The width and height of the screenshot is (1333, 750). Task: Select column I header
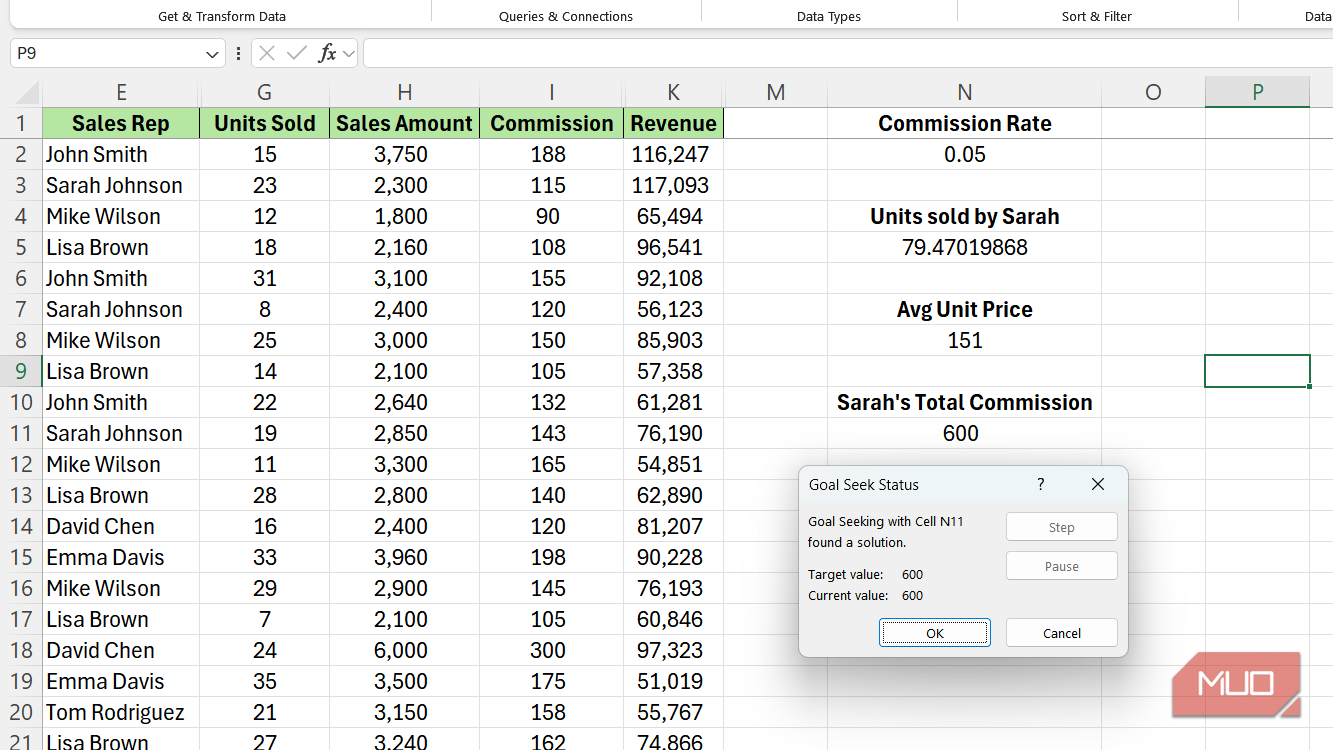tap(551, 92)
